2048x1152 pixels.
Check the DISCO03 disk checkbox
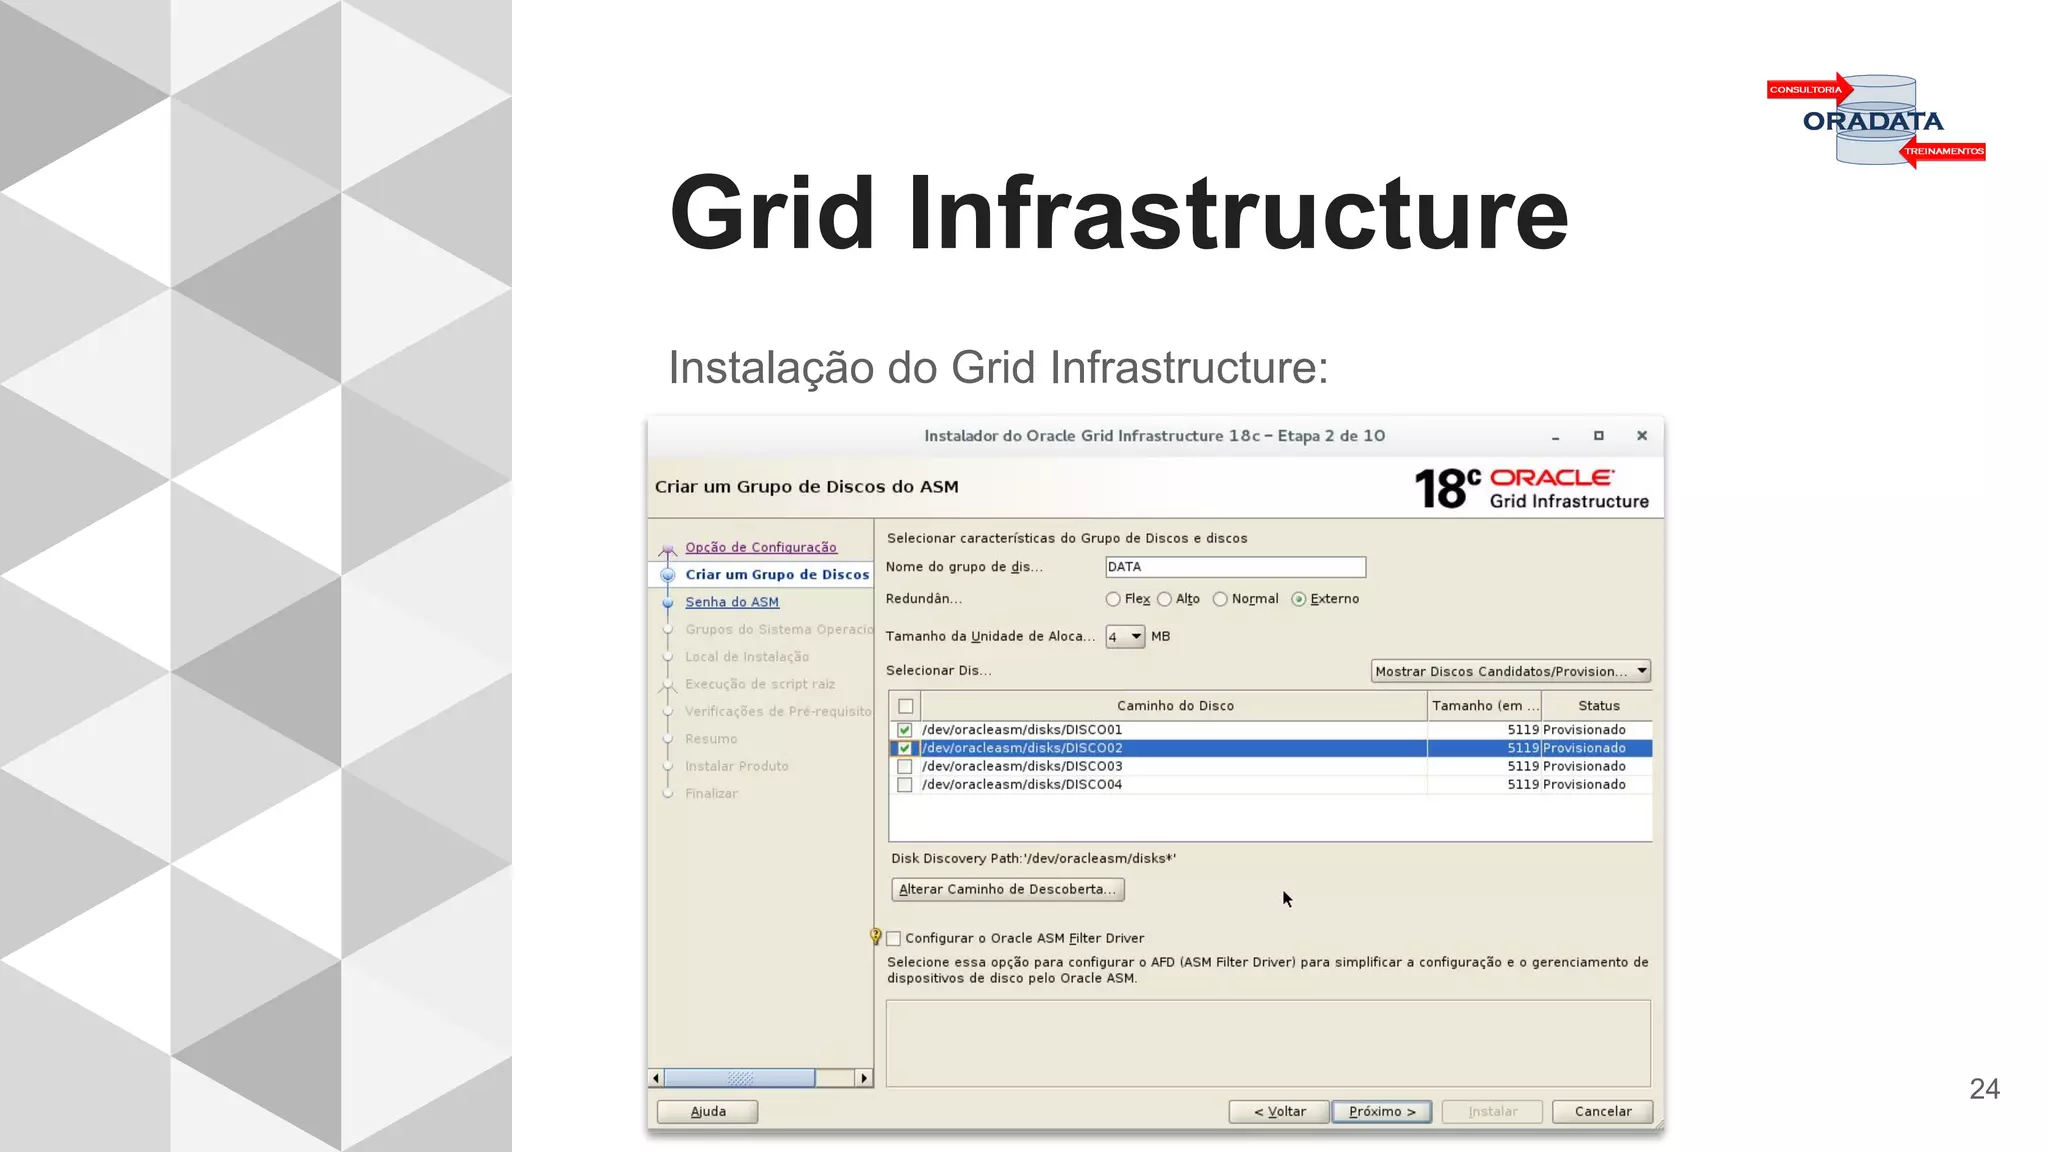point(905,767)
